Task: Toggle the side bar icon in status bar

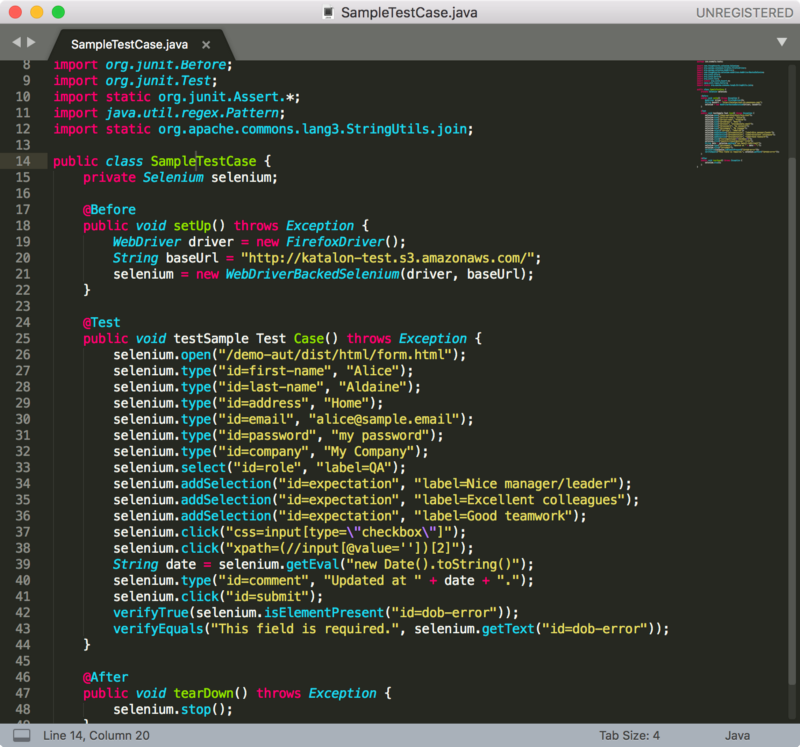Action: tap(21, 735)
